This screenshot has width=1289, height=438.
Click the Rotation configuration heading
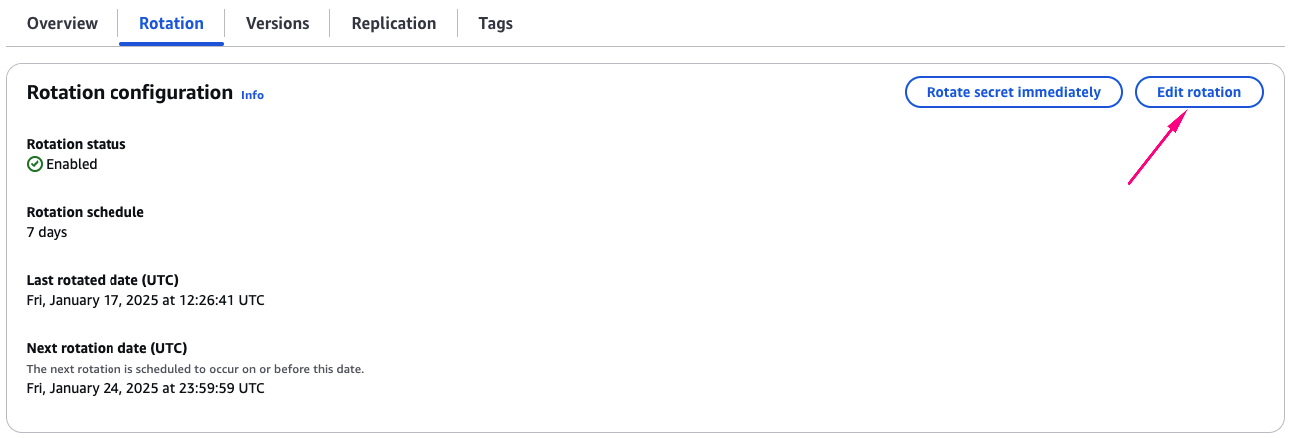click(129, 92)
